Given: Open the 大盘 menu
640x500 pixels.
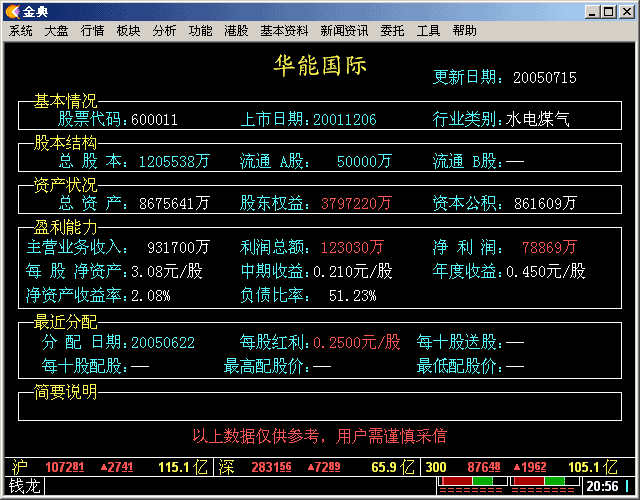Looking at the screenshot, I should pyautogui.click(x=56, y=31).
